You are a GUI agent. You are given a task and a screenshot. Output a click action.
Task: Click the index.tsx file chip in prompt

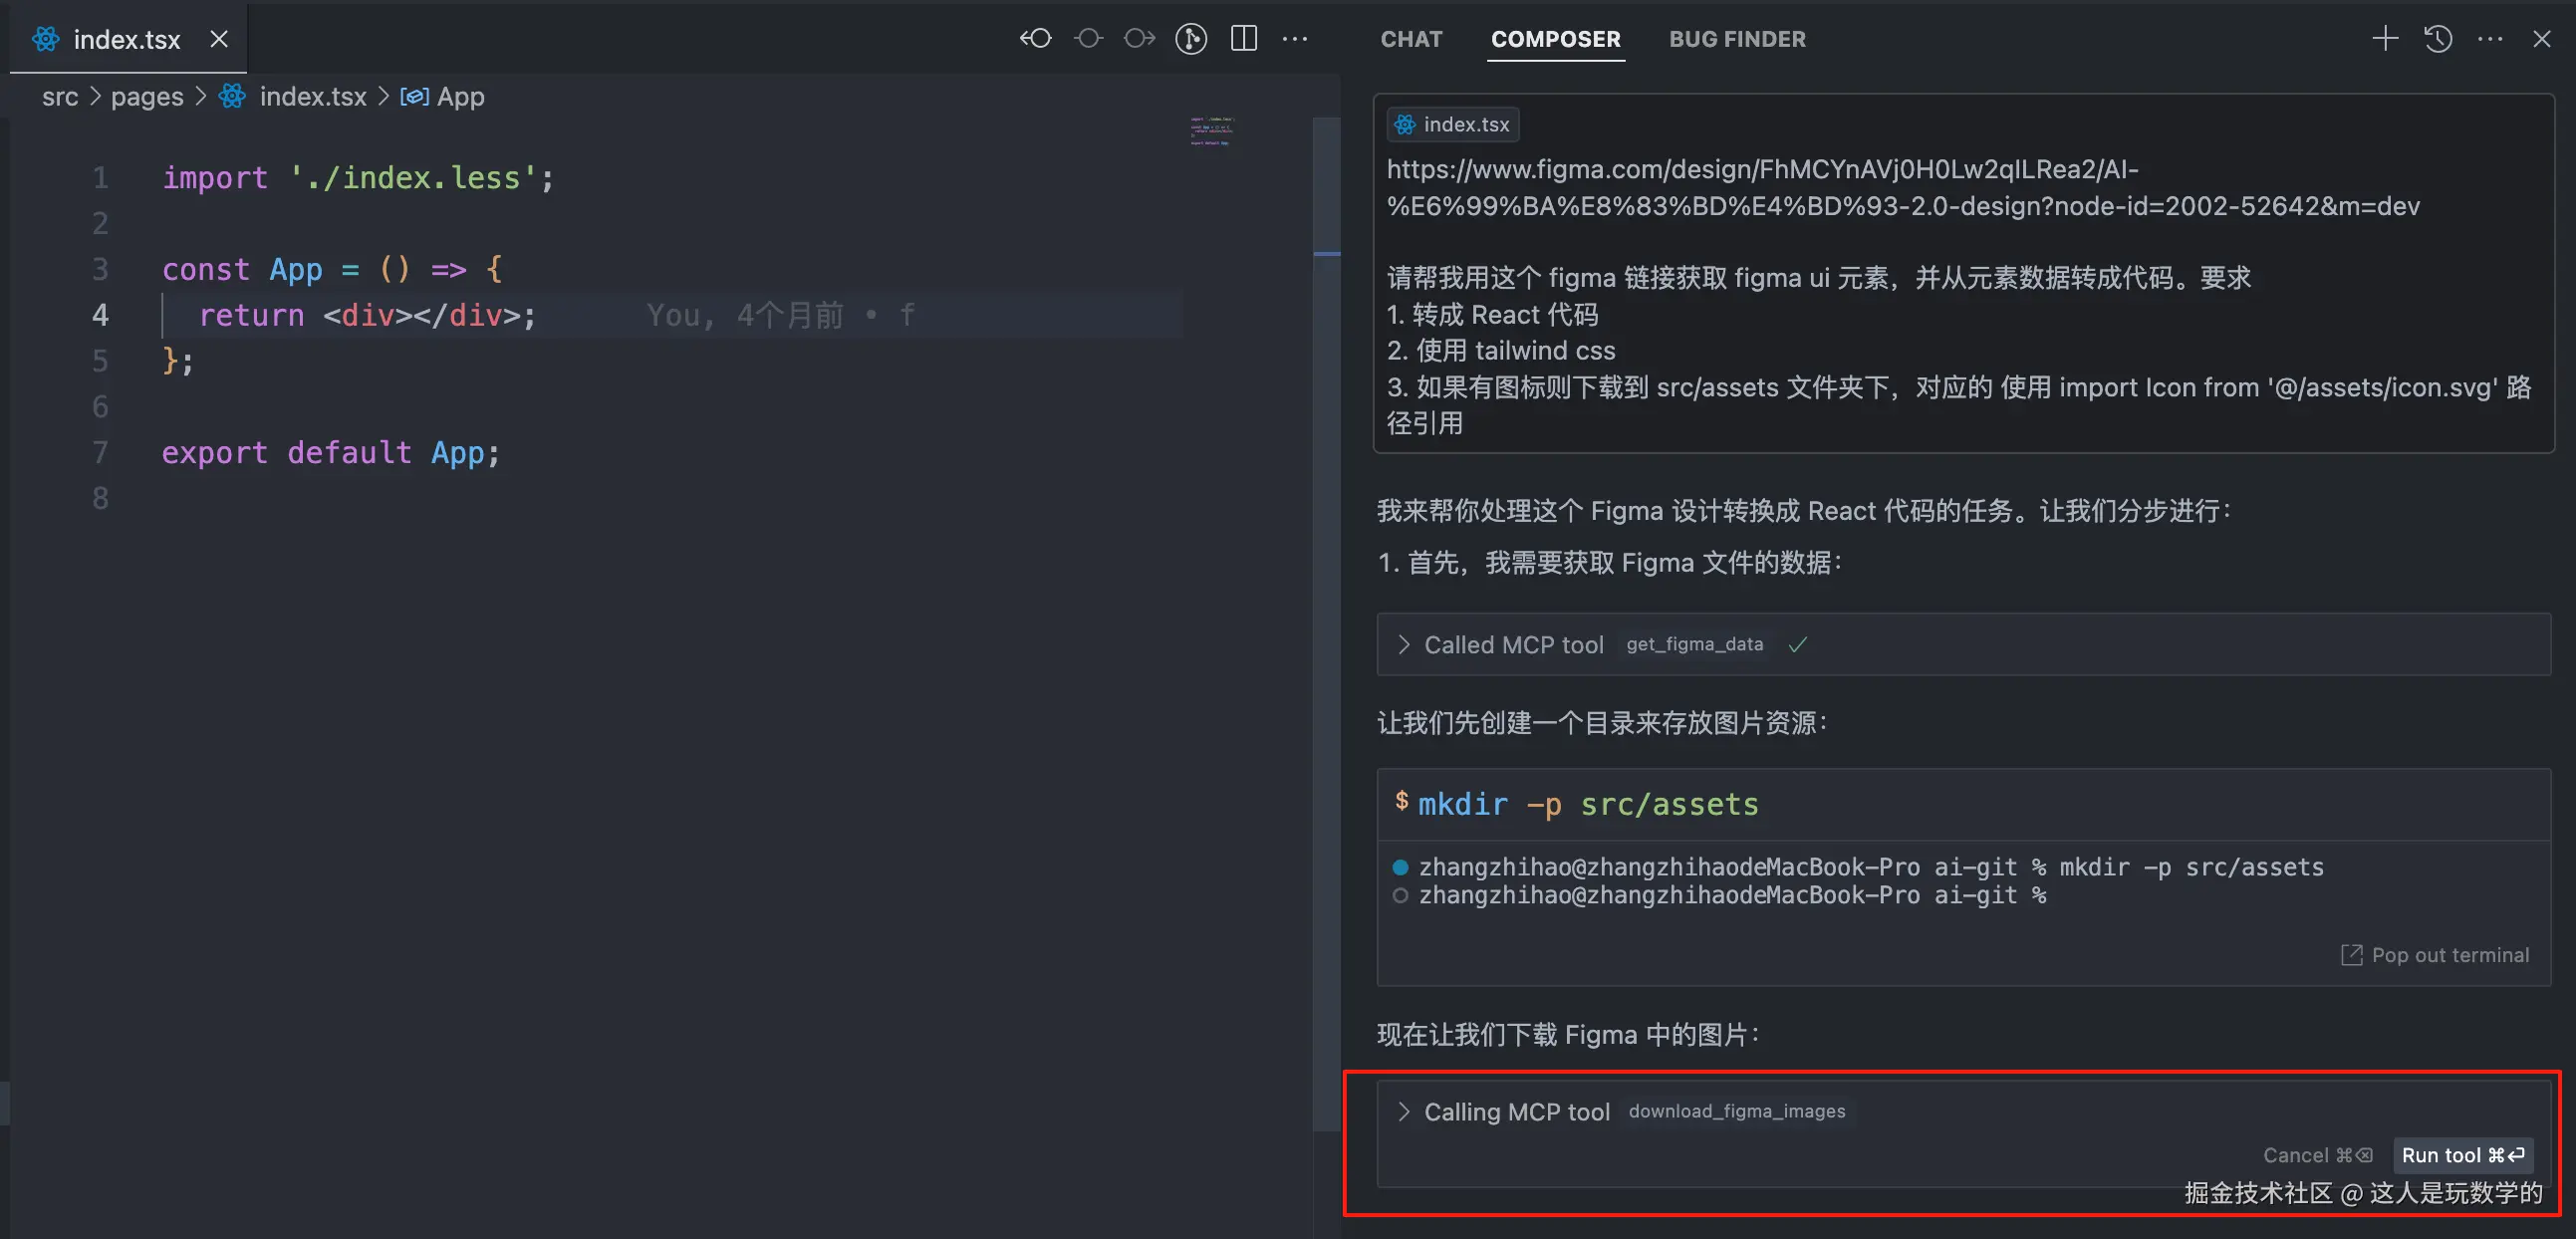[1453, 125]
